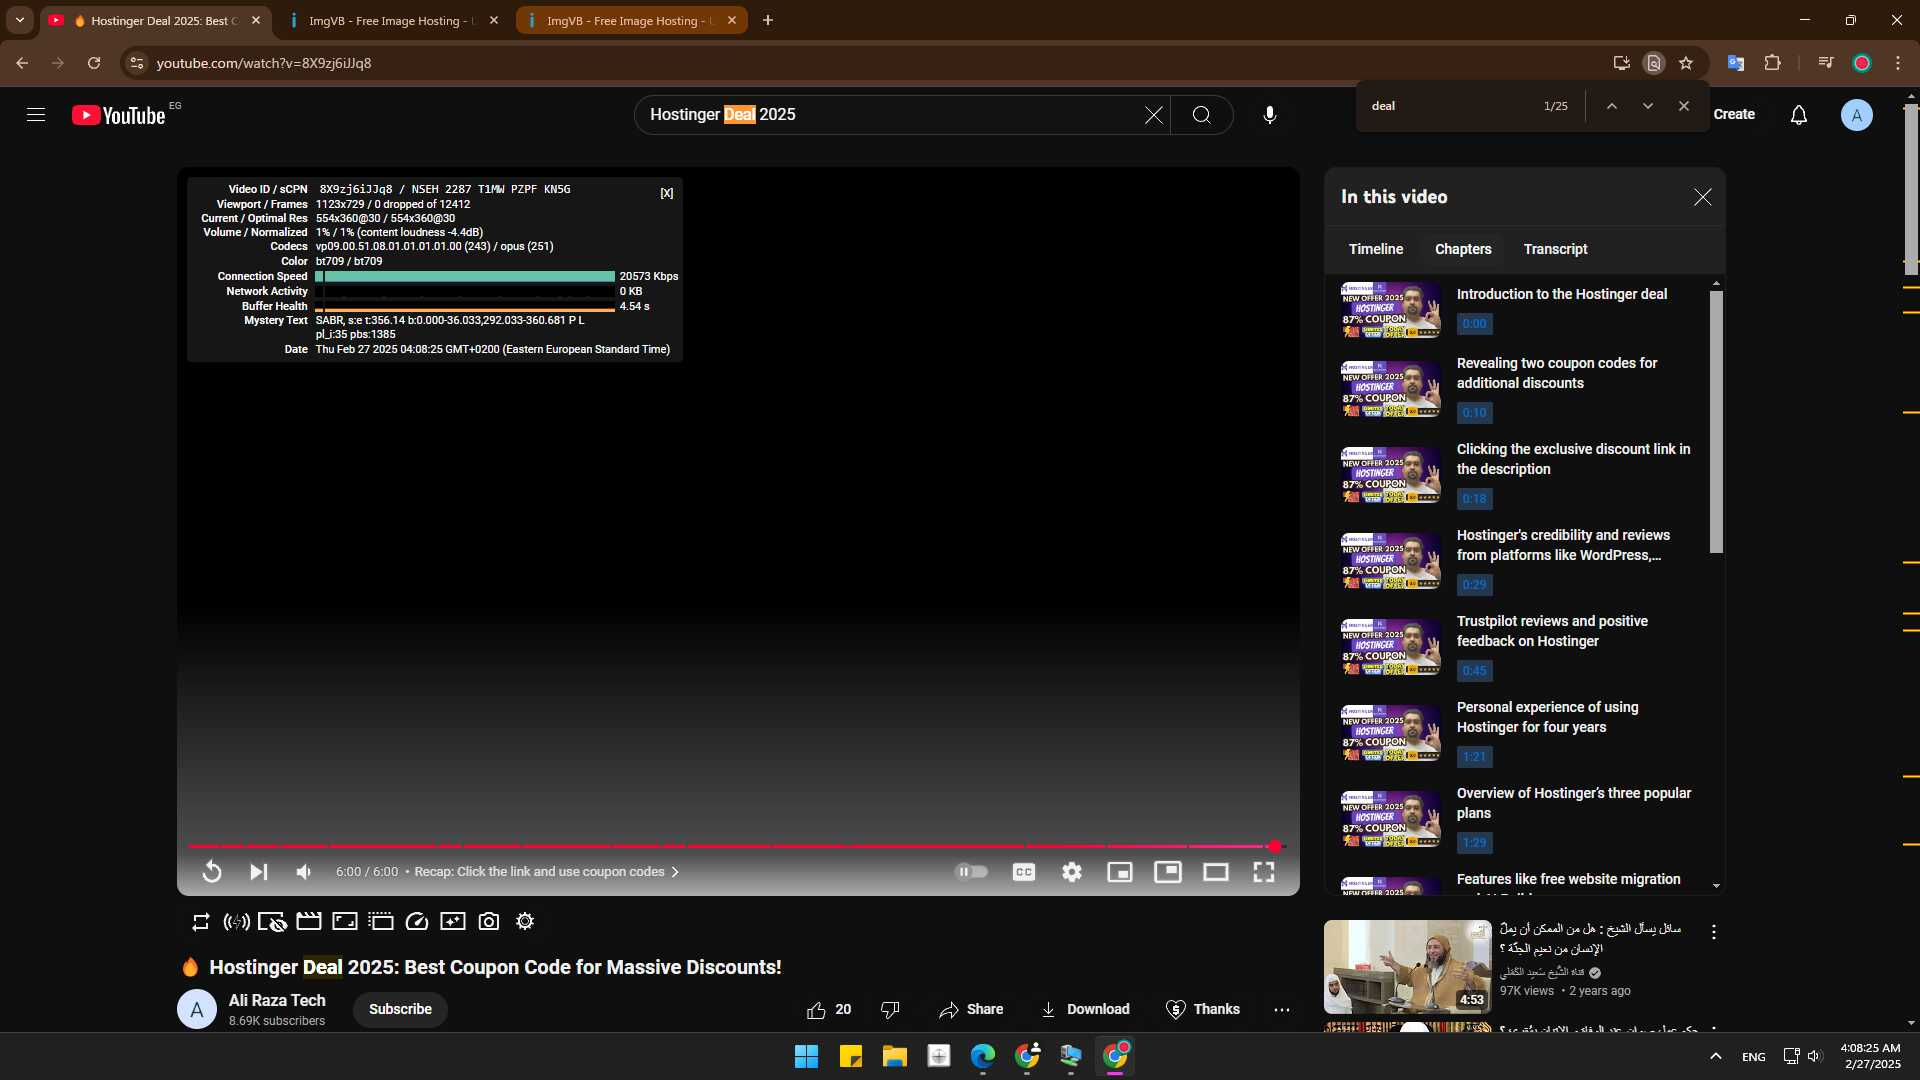The height and width of the screenshot is (1080, 1920).
Task: Send Thanks to the creator
Action: click(1203, 1009)
